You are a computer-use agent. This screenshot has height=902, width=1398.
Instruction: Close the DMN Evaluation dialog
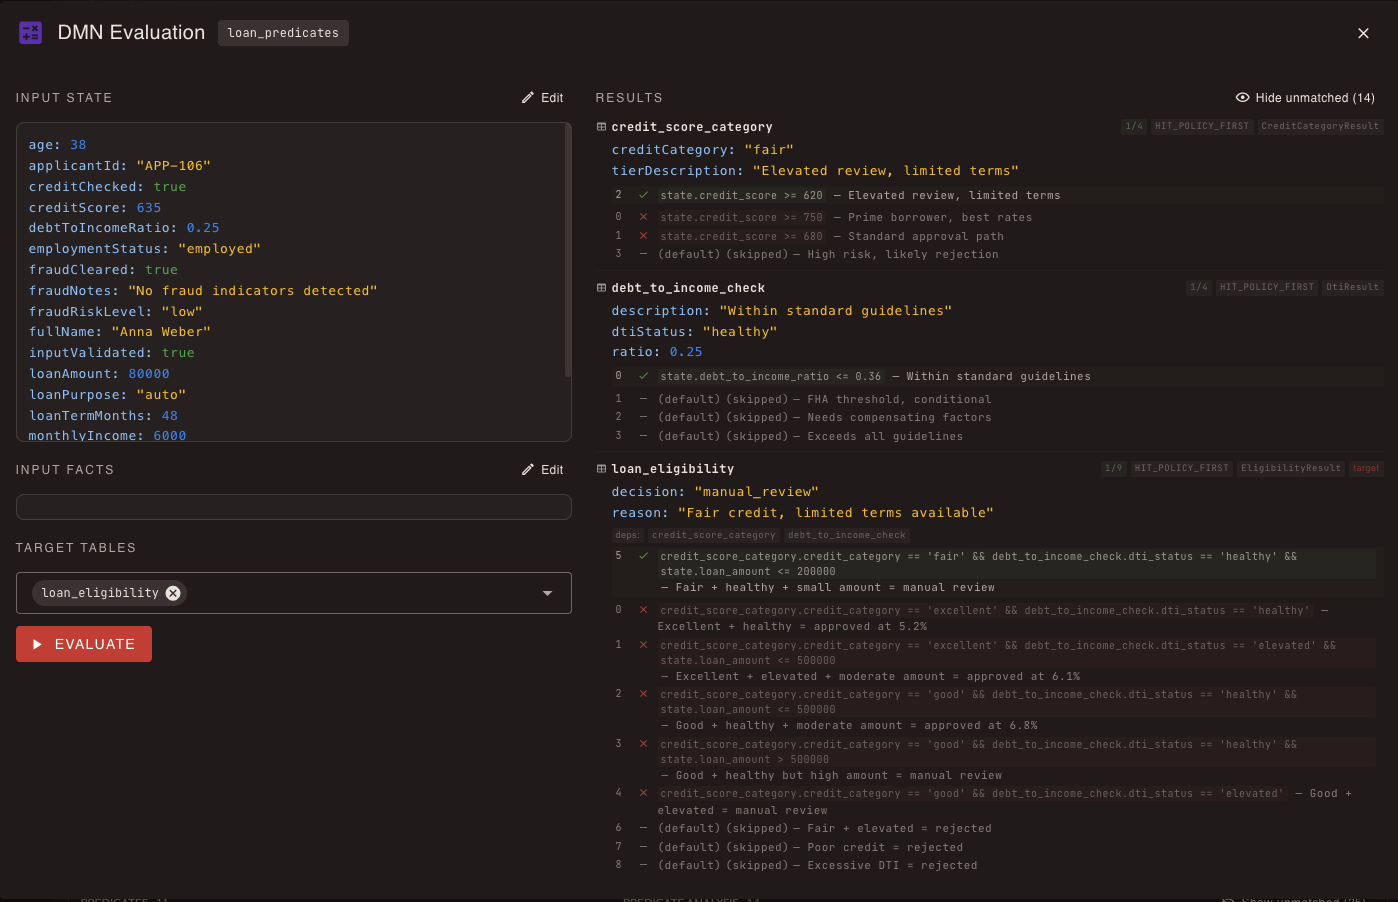1363,33
